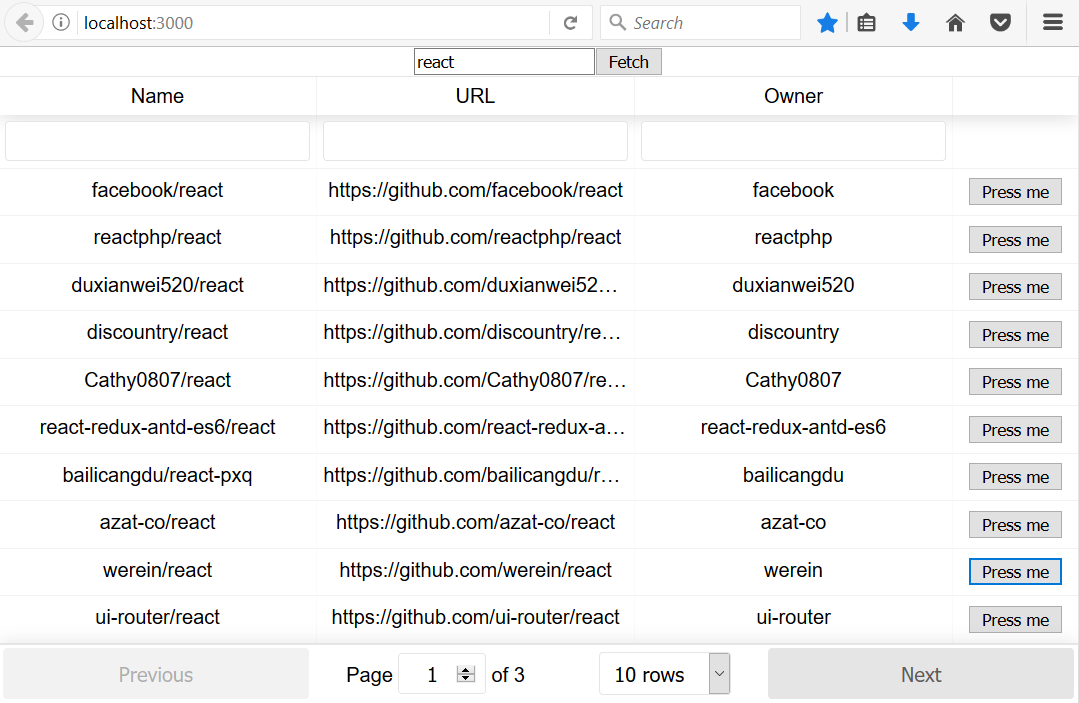Show bookmarks list icon
This screenshot has width=1079, height=703.
tap(866, 23)
